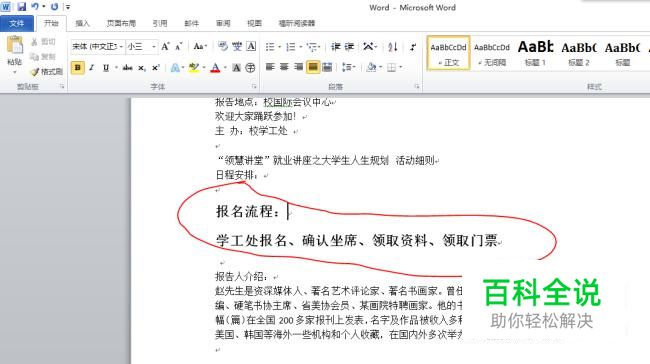The height and width of the screenshot is (364, 650).
Task: Click the Phonetic Guide (拼音) icon
Action: click(237, 46)
